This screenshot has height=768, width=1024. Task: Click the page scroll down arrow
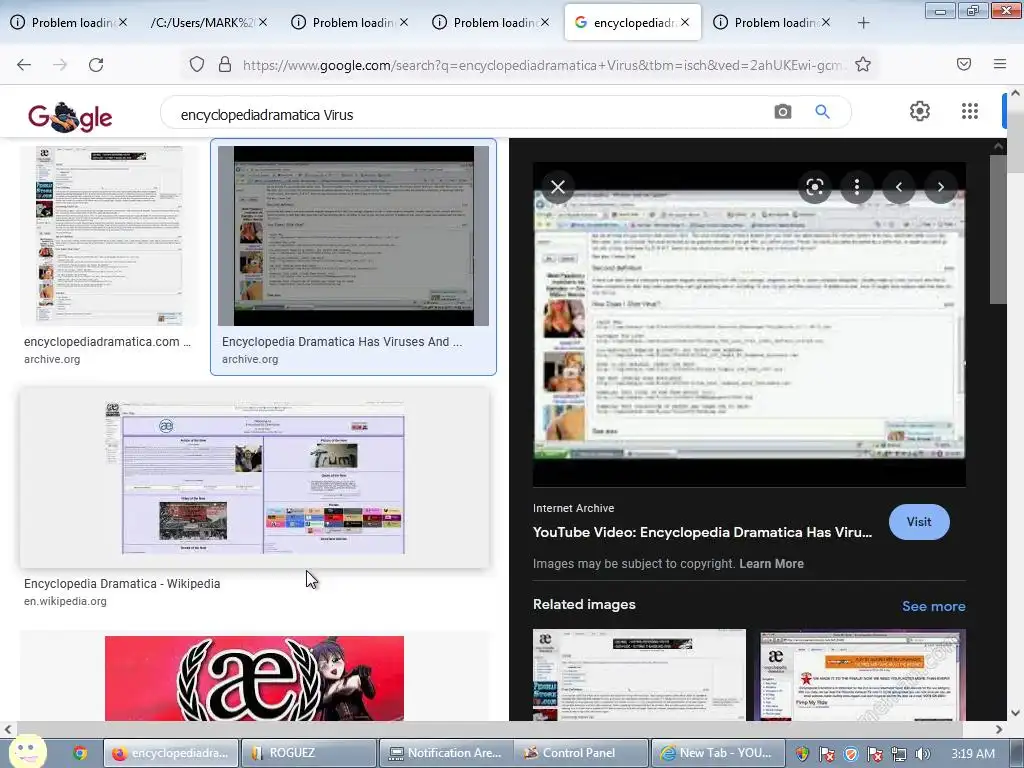[1015, 713]
